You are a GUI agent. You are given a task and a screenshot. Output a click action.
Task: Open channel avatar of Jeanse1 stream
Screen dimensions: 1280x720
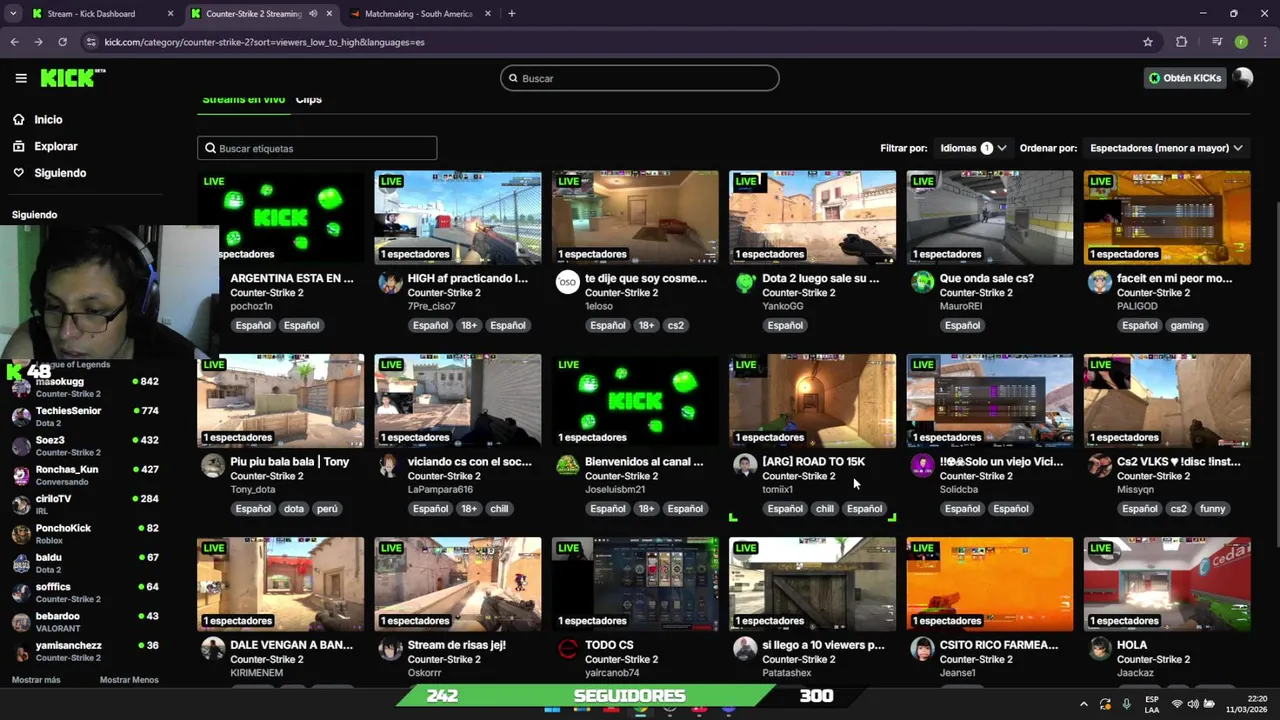point(922,649)
